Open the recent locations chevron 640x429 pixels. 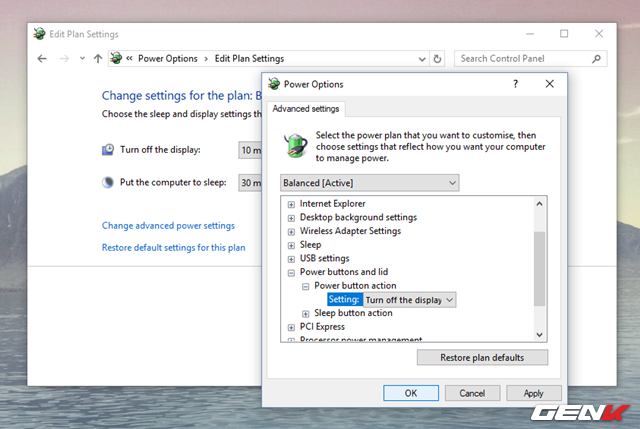[82, 58]
